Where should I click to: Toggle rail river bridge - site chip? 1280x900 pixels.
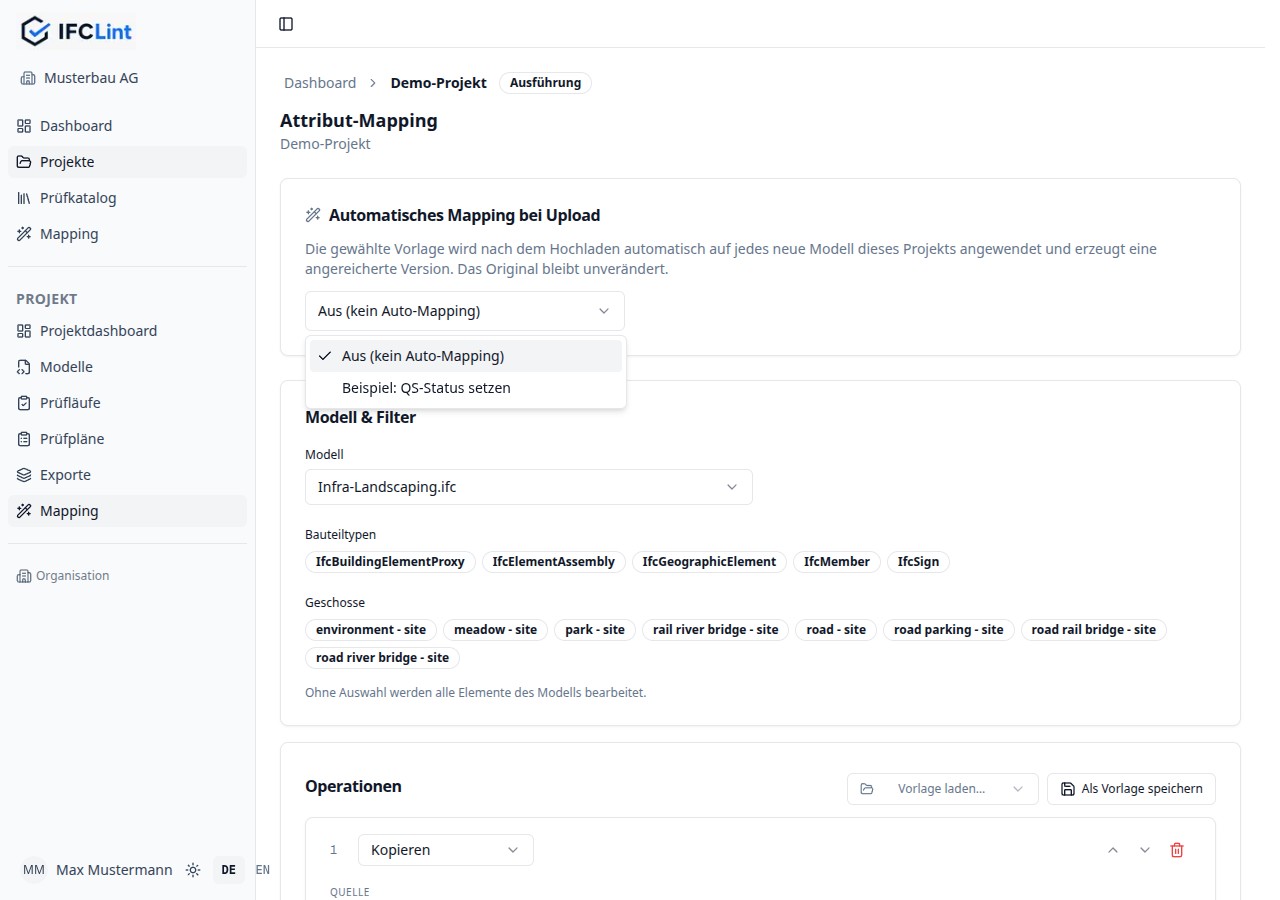click(716, 630)
